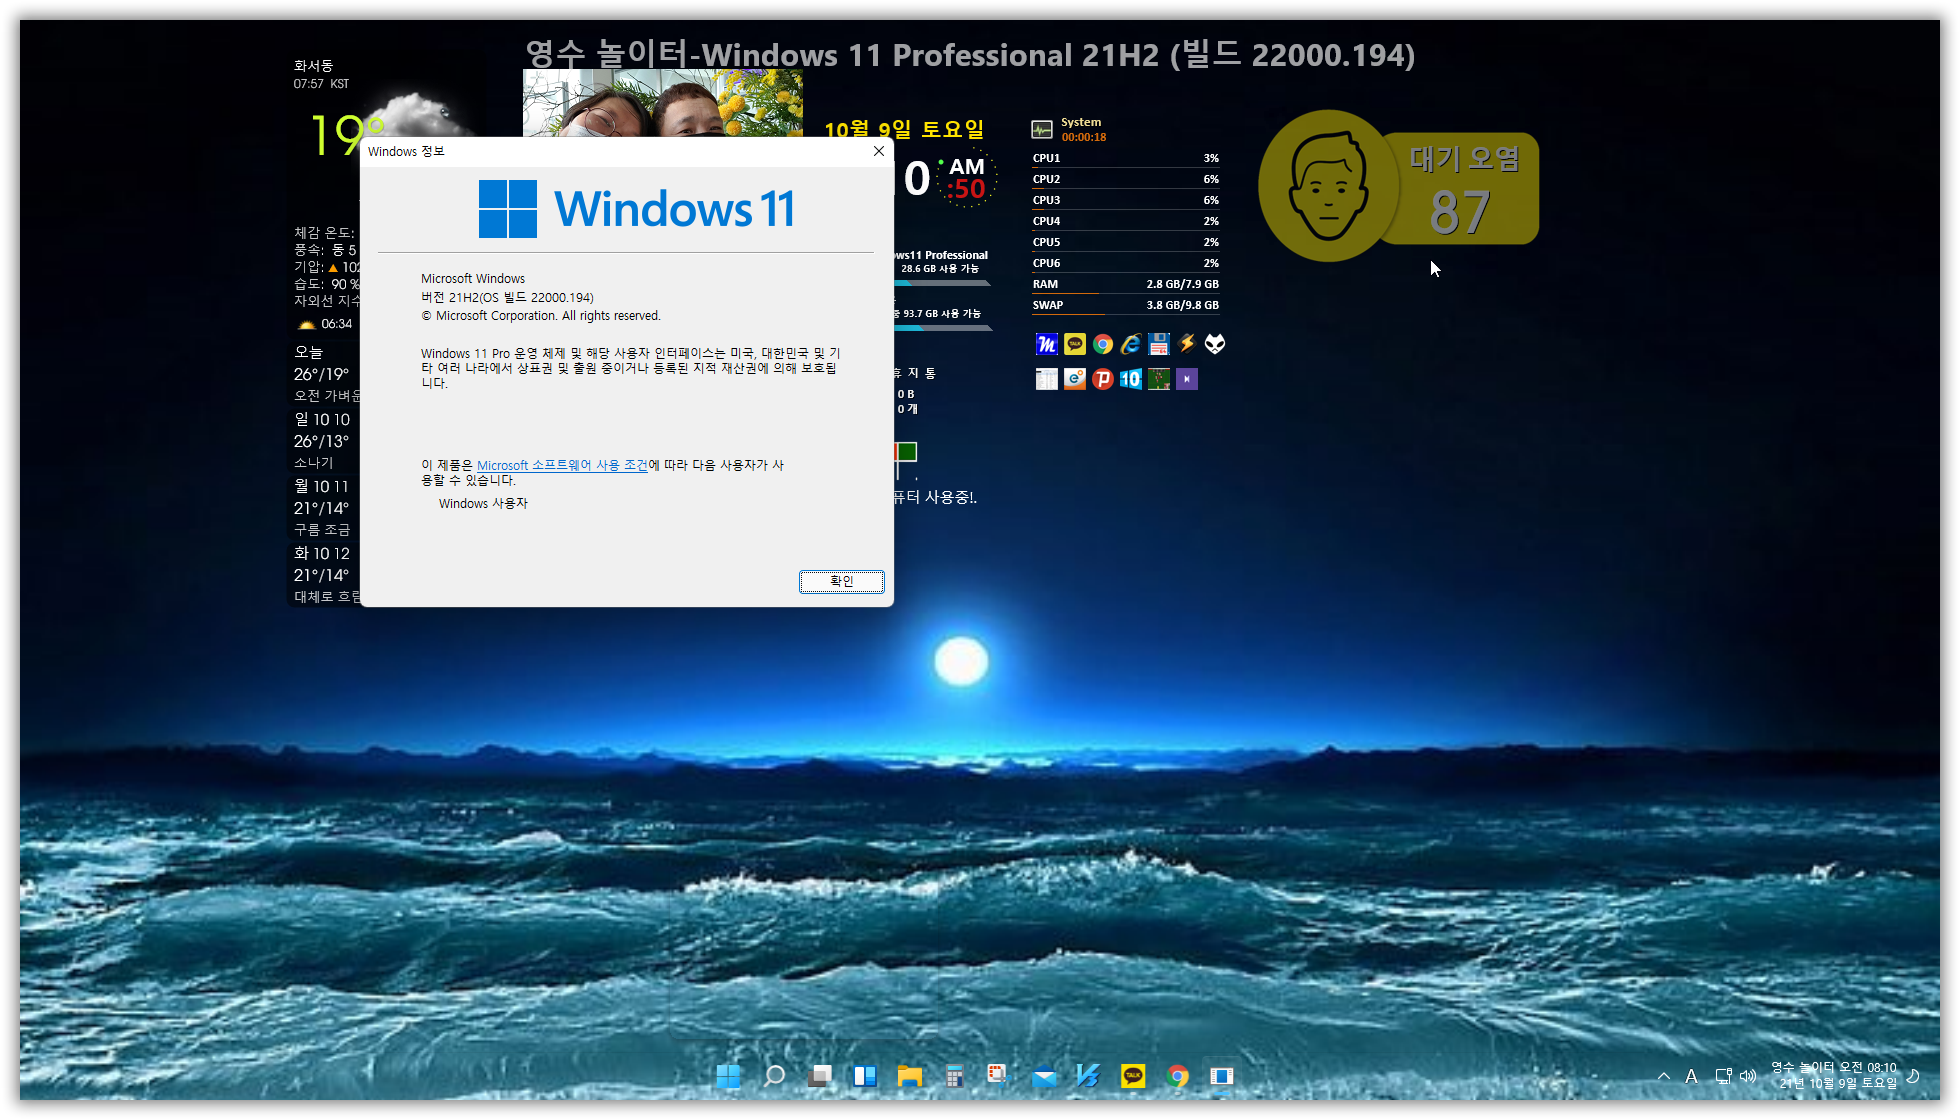Launch the blue M script icon in launcher
This screenshot has width=1960, height=1120.
pyautogui.click(x=1046, y=344)
